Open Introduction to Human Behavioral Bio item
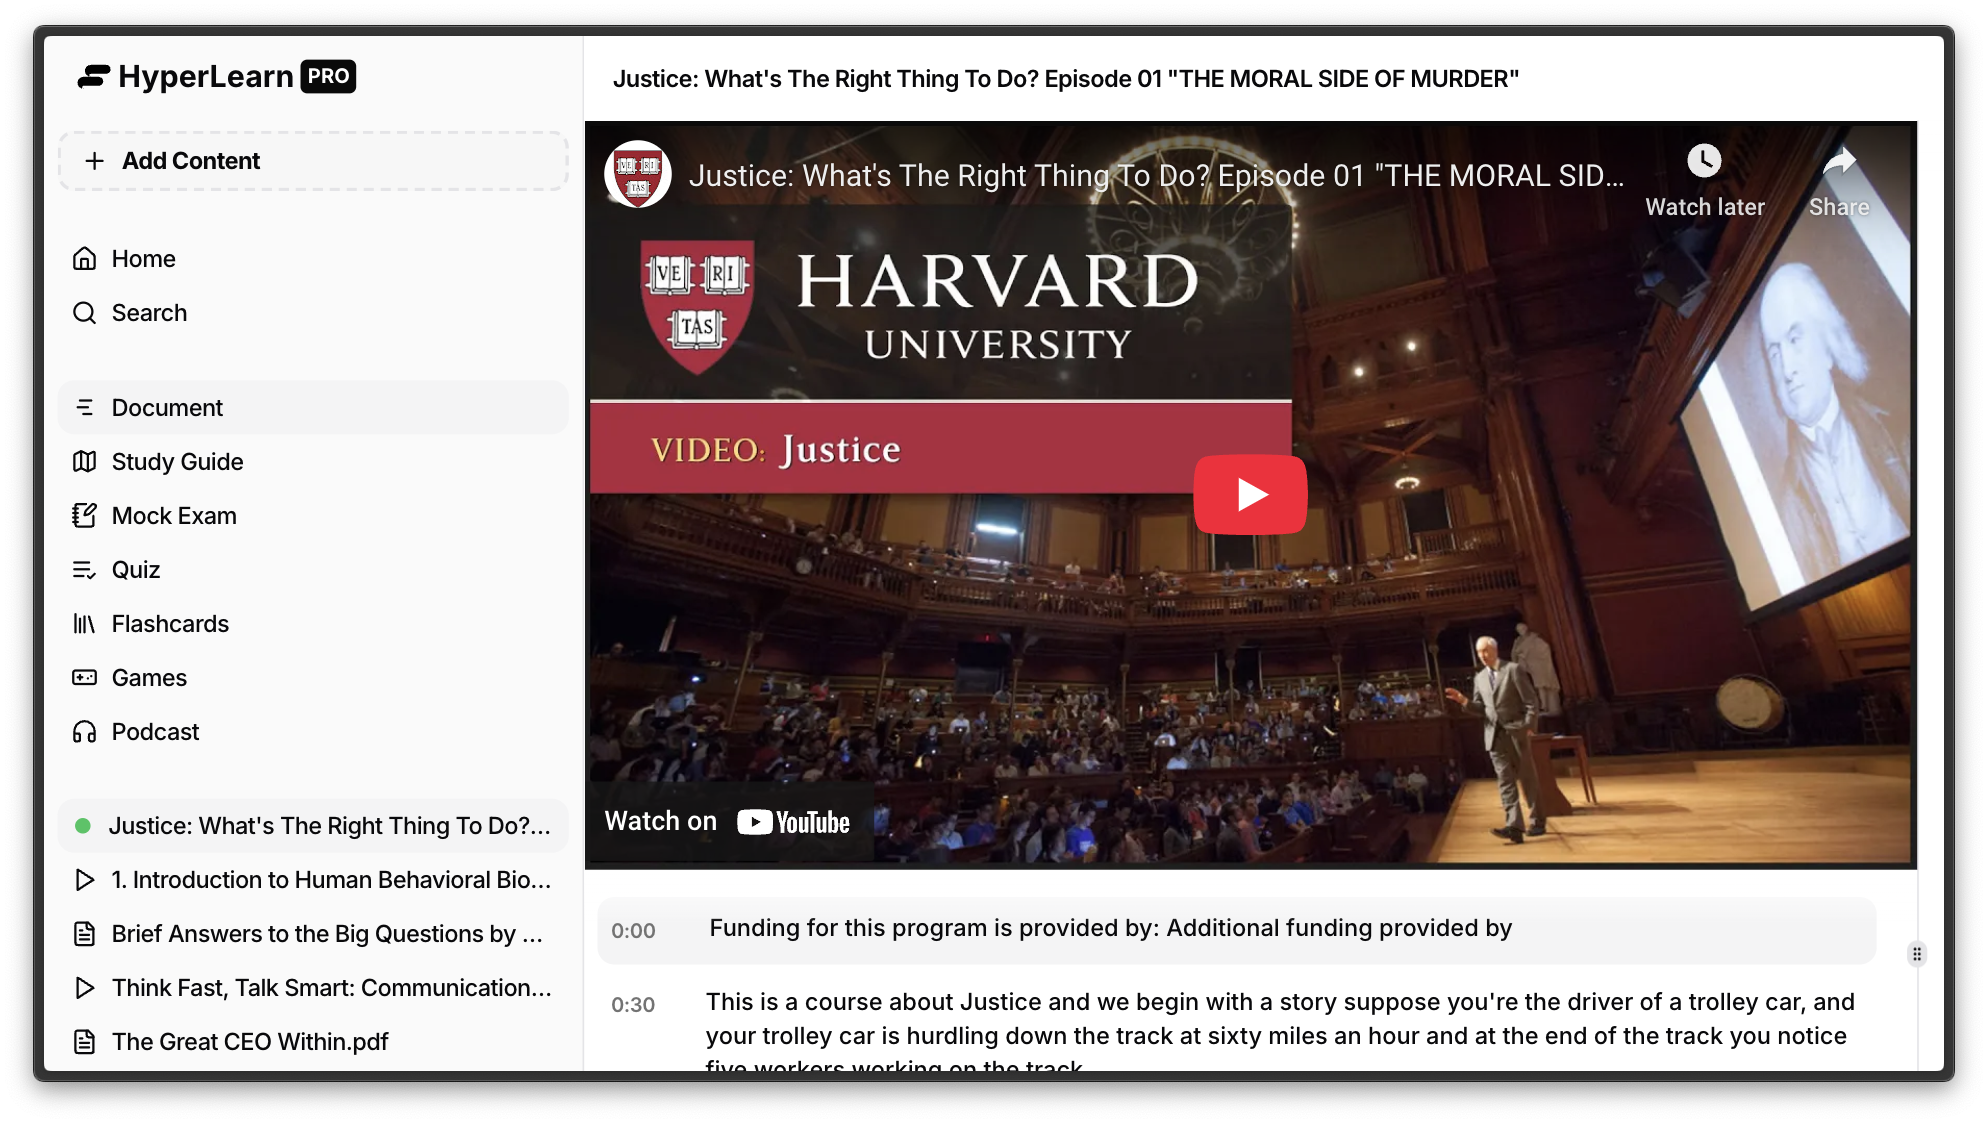Viewport: 1988px width, 1123px height. click(313, 880)
